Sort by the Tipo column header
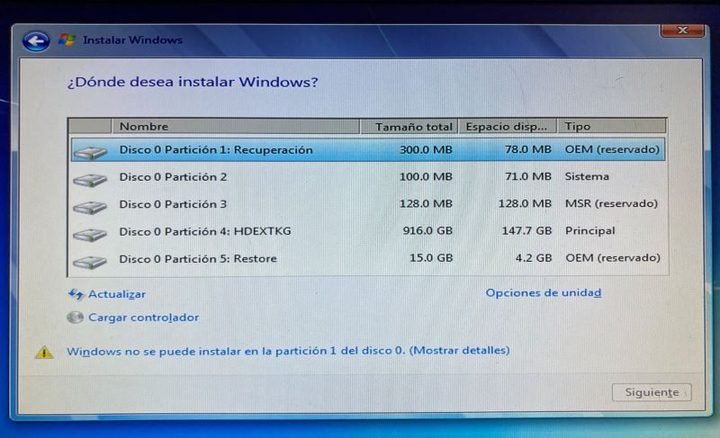Viewport: 720px width, 438px height. point(611,126)
